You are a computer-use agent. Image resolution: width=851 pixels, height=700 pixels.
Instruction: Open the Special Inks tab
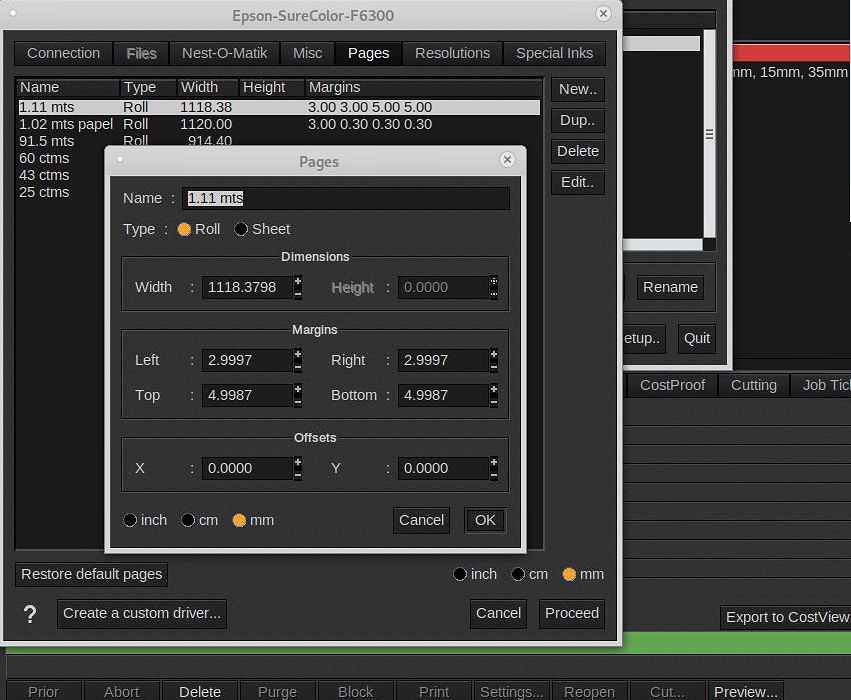[554, 53]
